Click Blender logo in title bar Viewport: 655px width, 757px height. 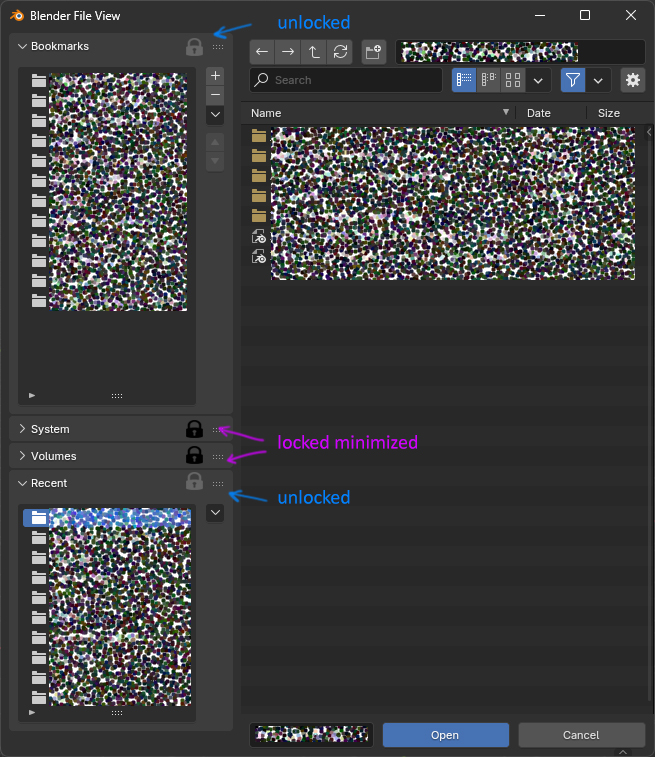pyautogui.click(x=17, y=15)
